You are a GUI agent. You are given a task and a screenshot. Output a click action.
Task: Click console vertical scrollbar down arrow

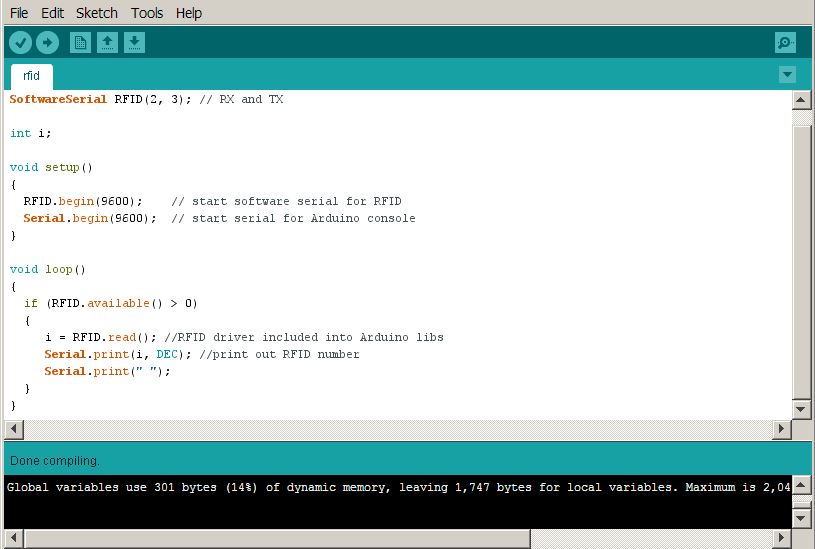(800, 518)
